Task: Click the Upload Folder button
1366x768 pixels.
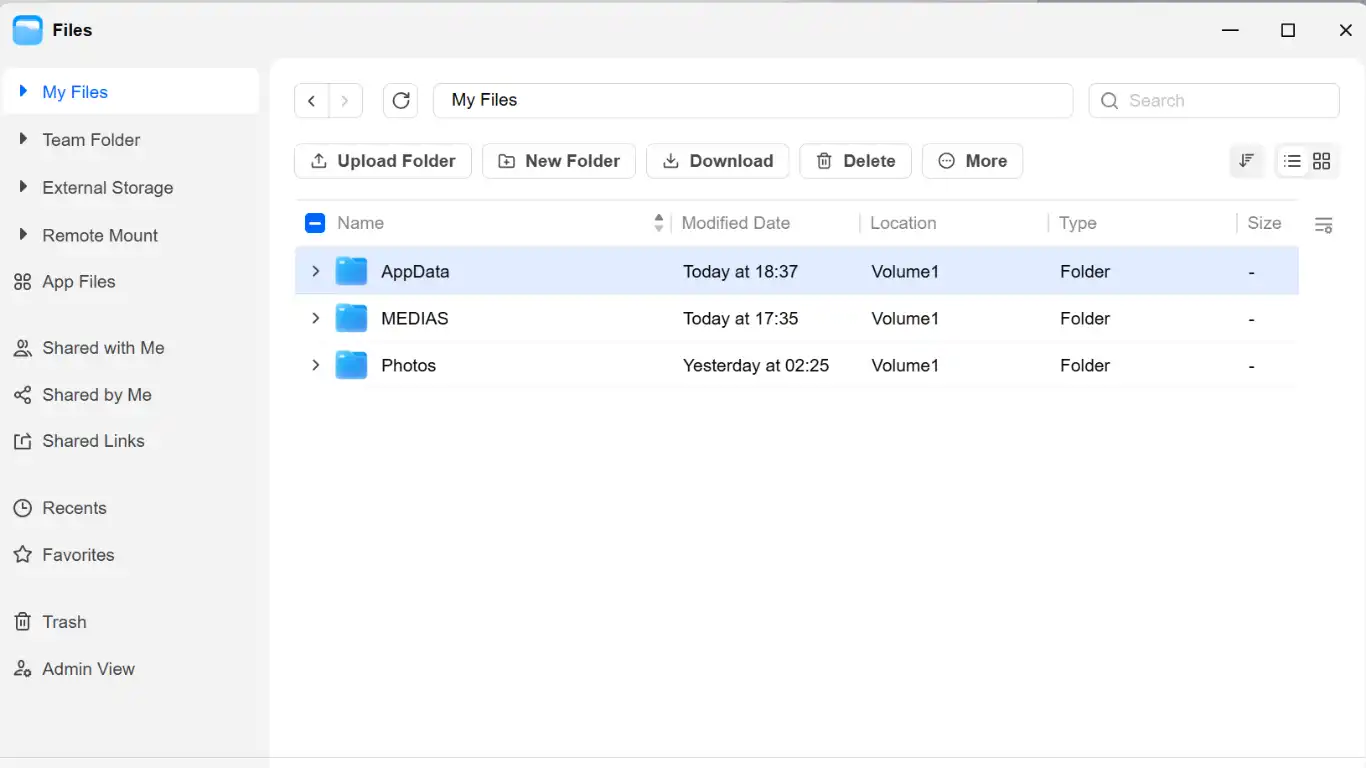Action: coord(383,161)
